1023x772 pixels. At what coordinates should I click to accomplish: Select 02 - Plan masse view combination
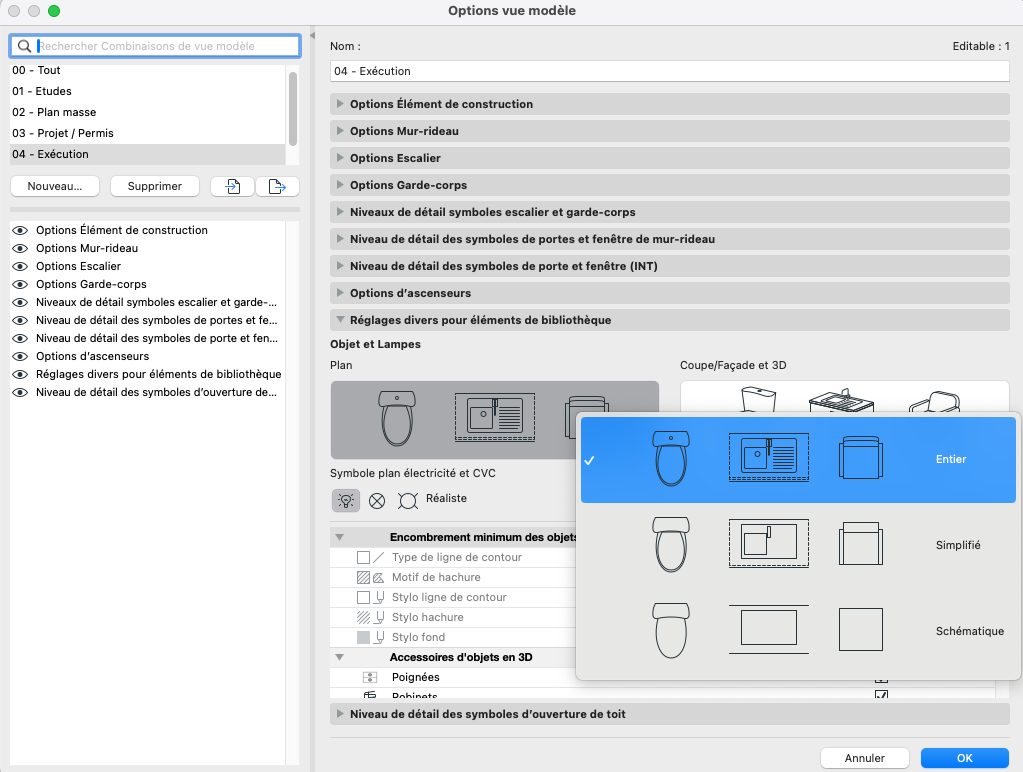tap(147, 112)
